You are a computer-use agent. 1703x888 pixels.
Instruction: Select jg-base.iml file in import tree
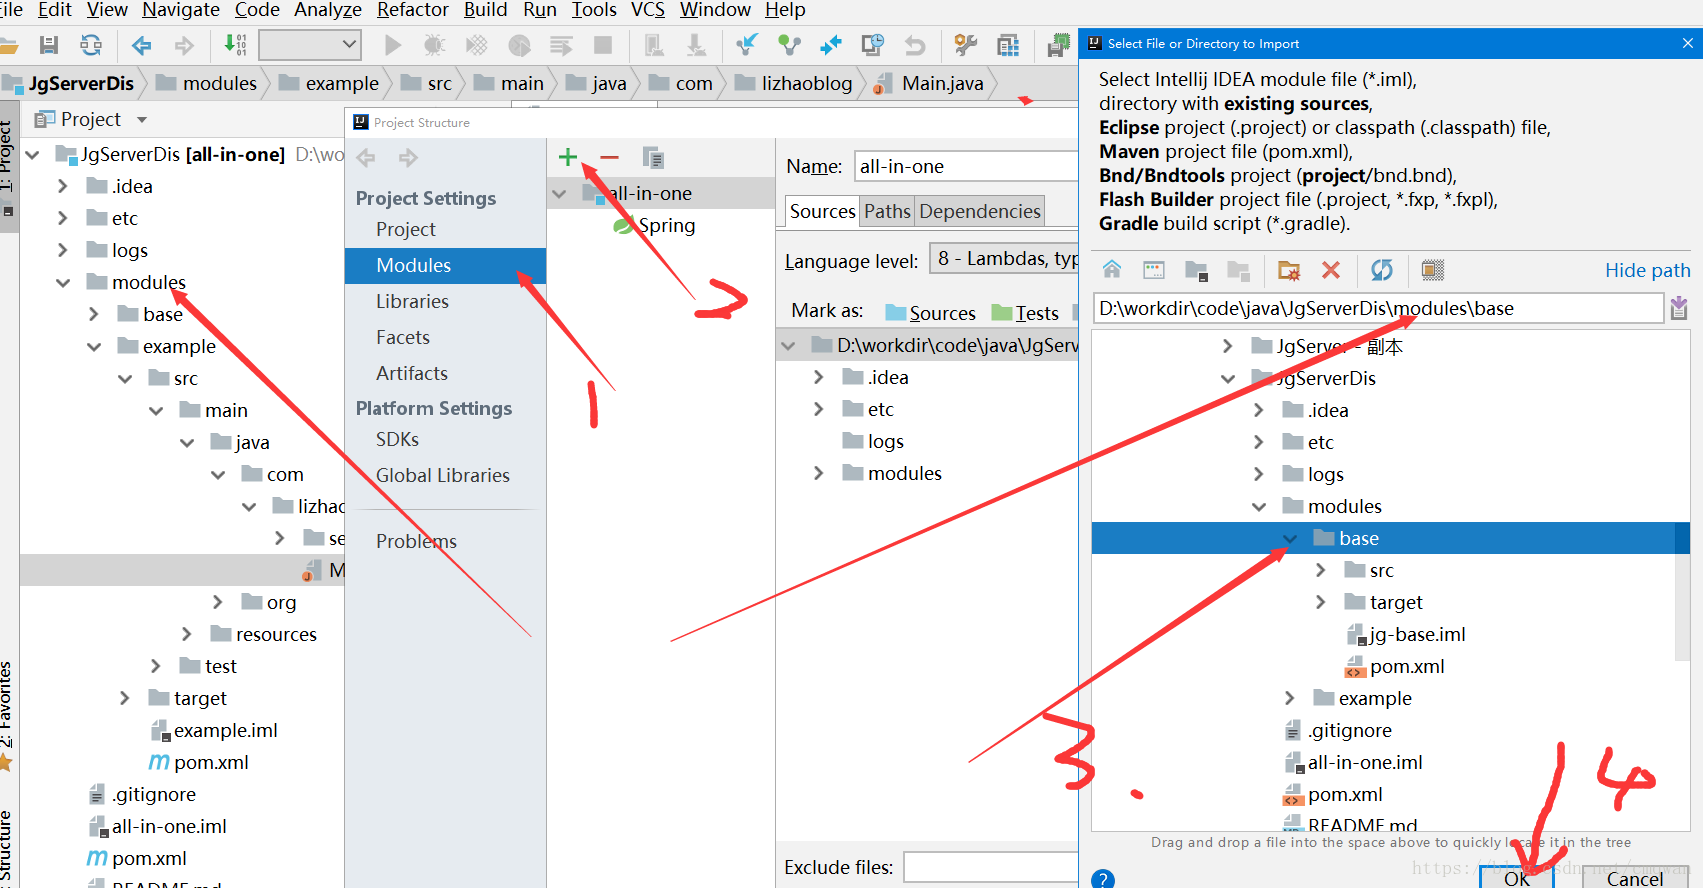tap(1406, 634)
